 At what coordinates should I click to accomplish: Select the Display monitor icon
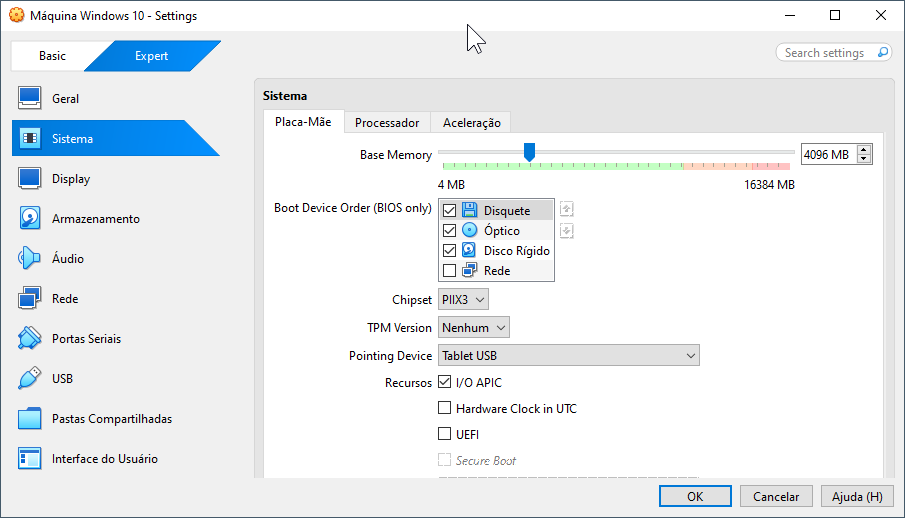pos(30,179)
